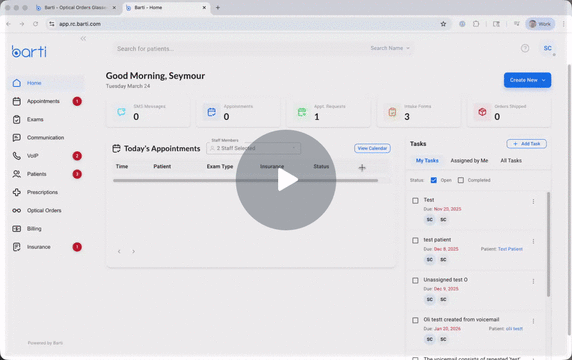Click the Tasks panel scrollbar
This screenshot has height=360, width=572.
[x=548, y=244]
